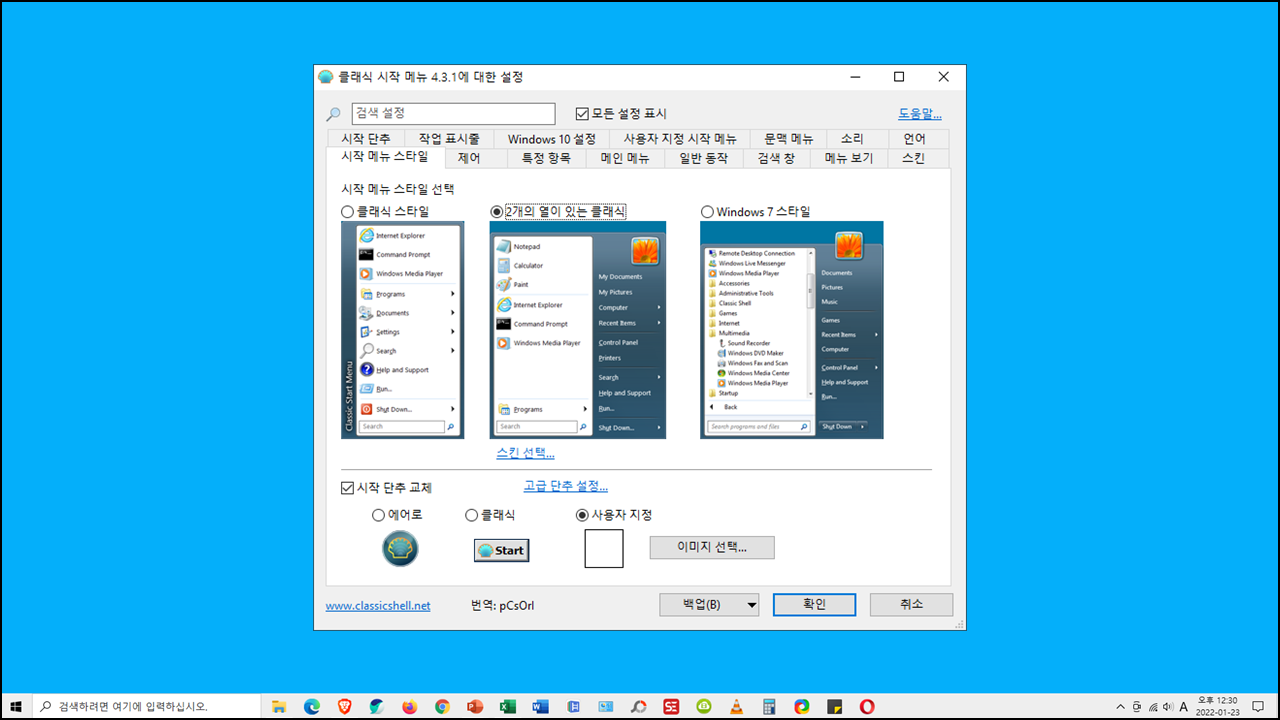Launch PowerPoint from the taskbar

pos(475,706)
